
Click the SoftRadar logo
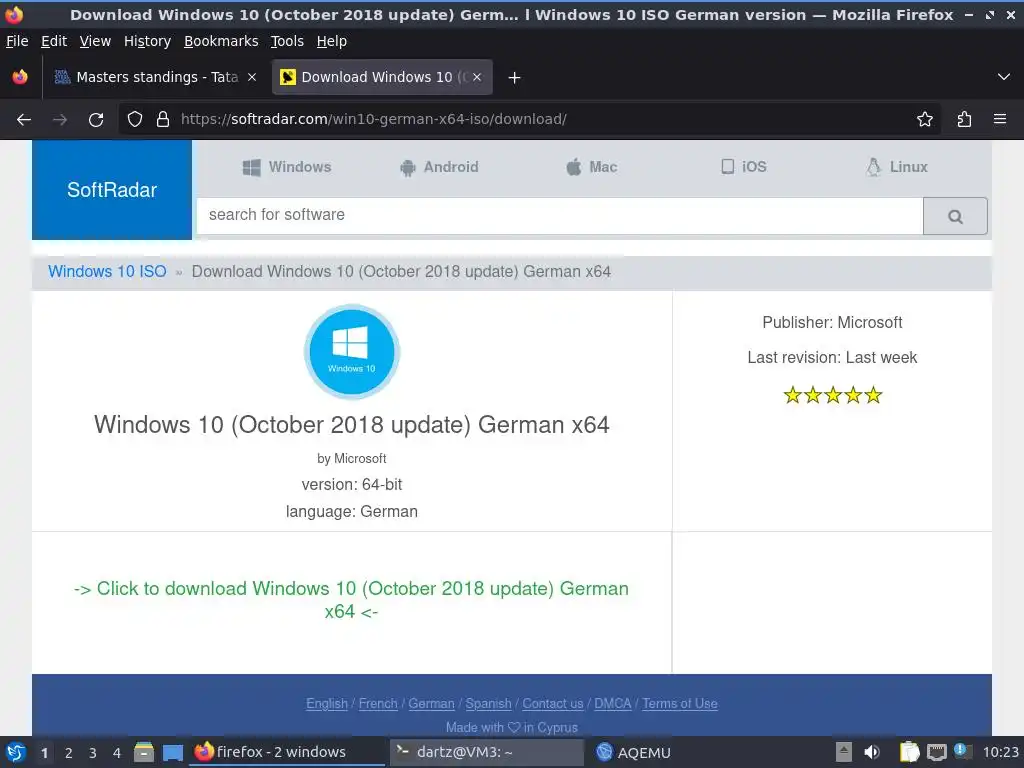pos(112,190)
